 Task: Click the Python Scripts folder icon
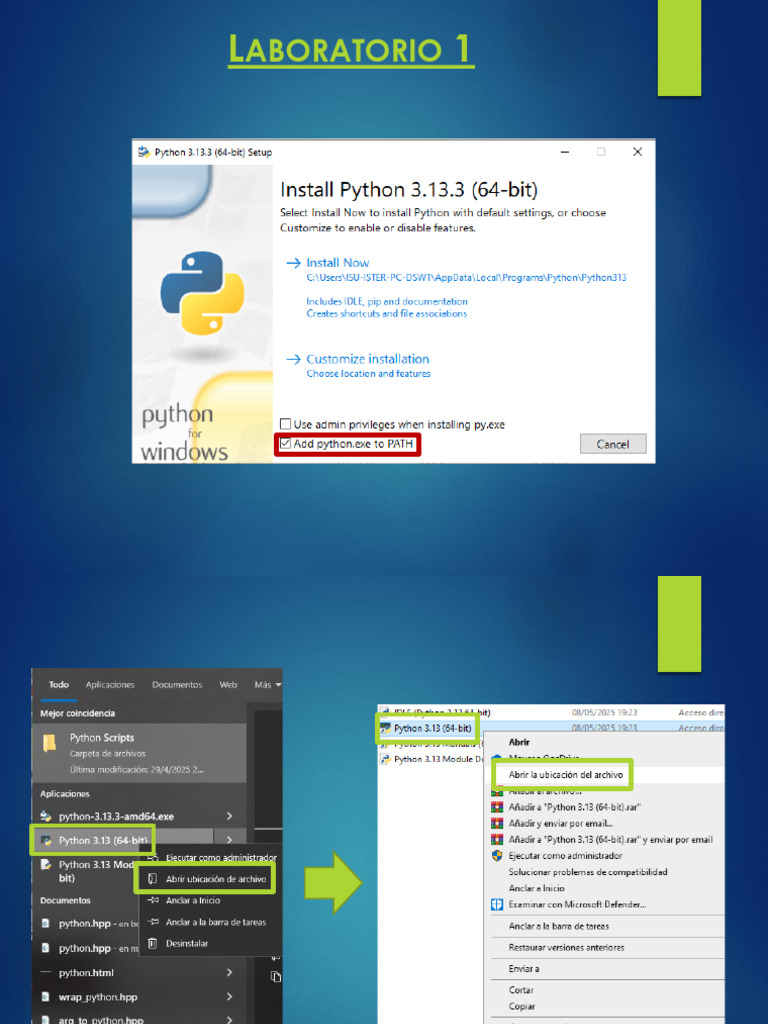[x=50, y=743]
